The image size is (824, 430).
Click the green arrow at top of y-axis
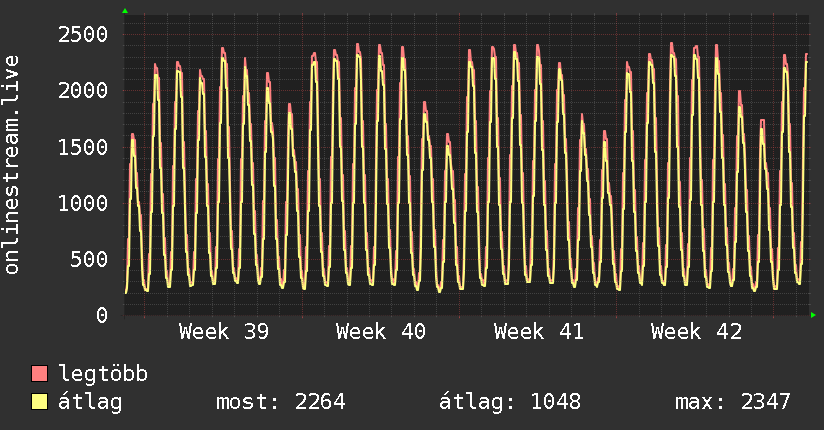[125, 11]
